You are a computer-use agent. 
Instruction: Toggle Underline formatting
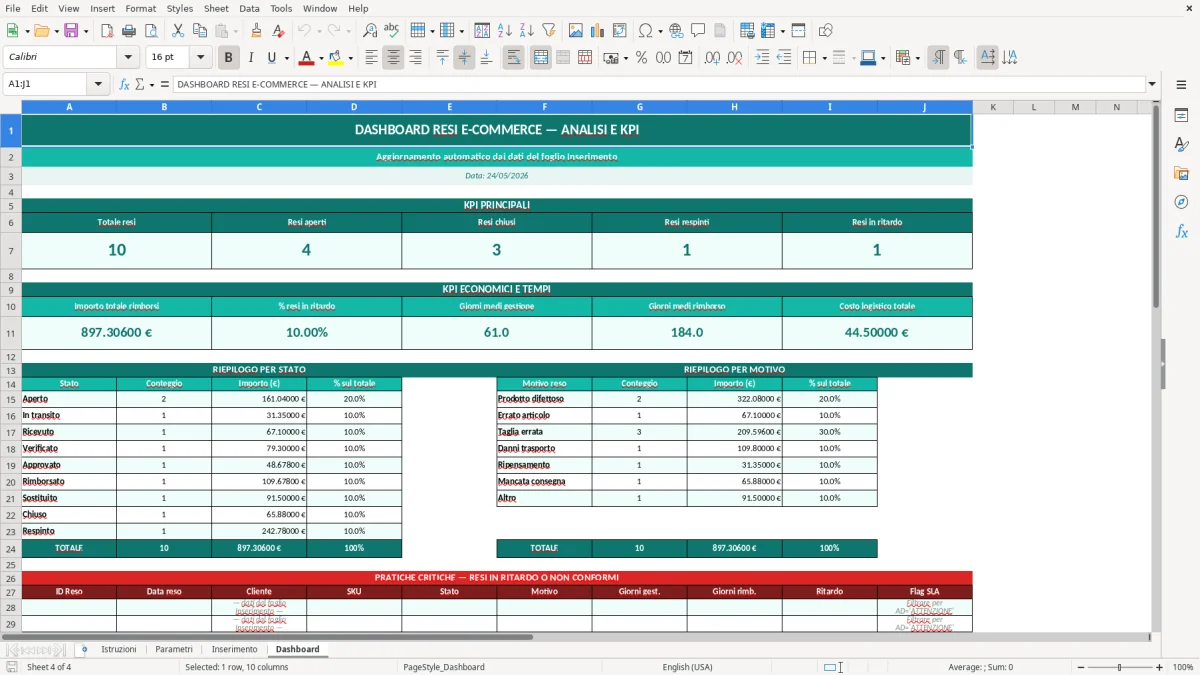[x=271, y=58]
